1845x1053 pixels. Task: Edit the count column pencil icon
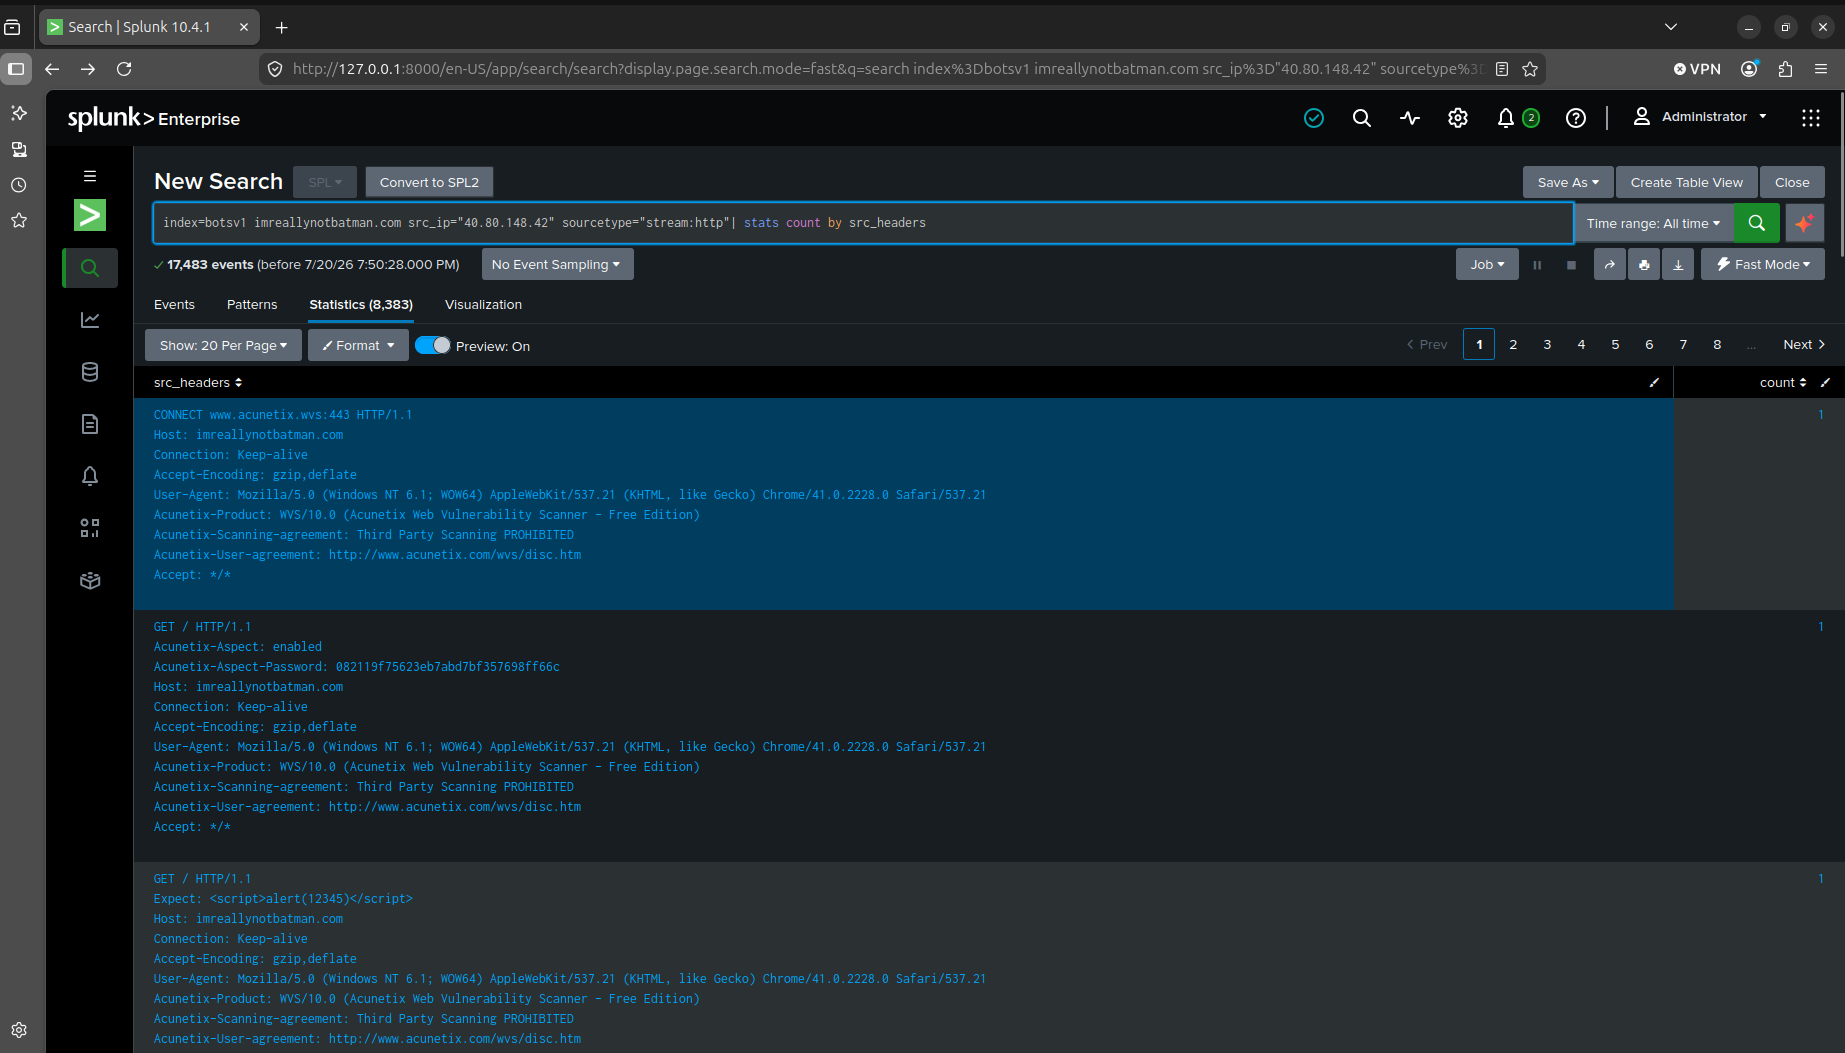click(1825, 382)
